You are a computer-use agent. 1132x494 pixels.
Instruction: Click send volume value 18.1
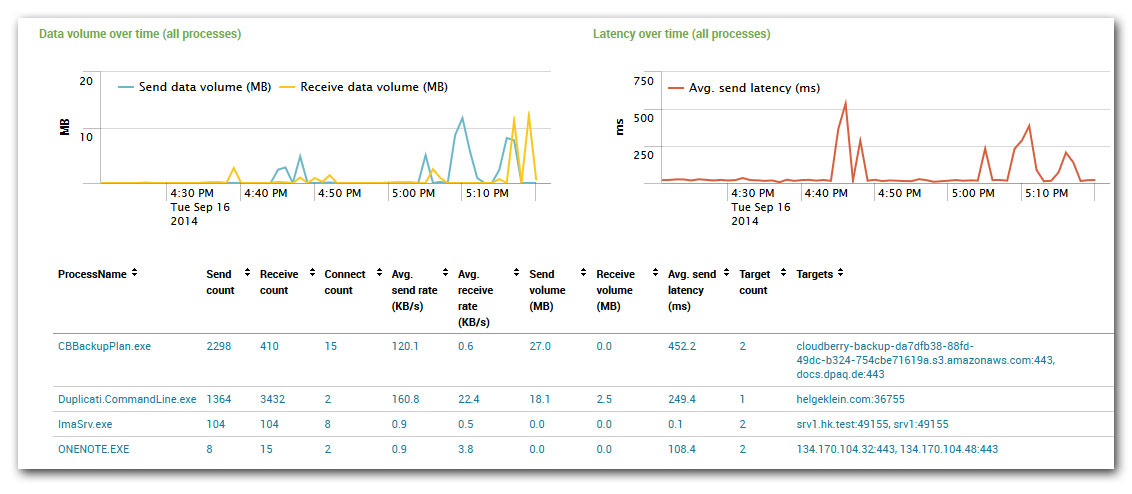point(540,399)
